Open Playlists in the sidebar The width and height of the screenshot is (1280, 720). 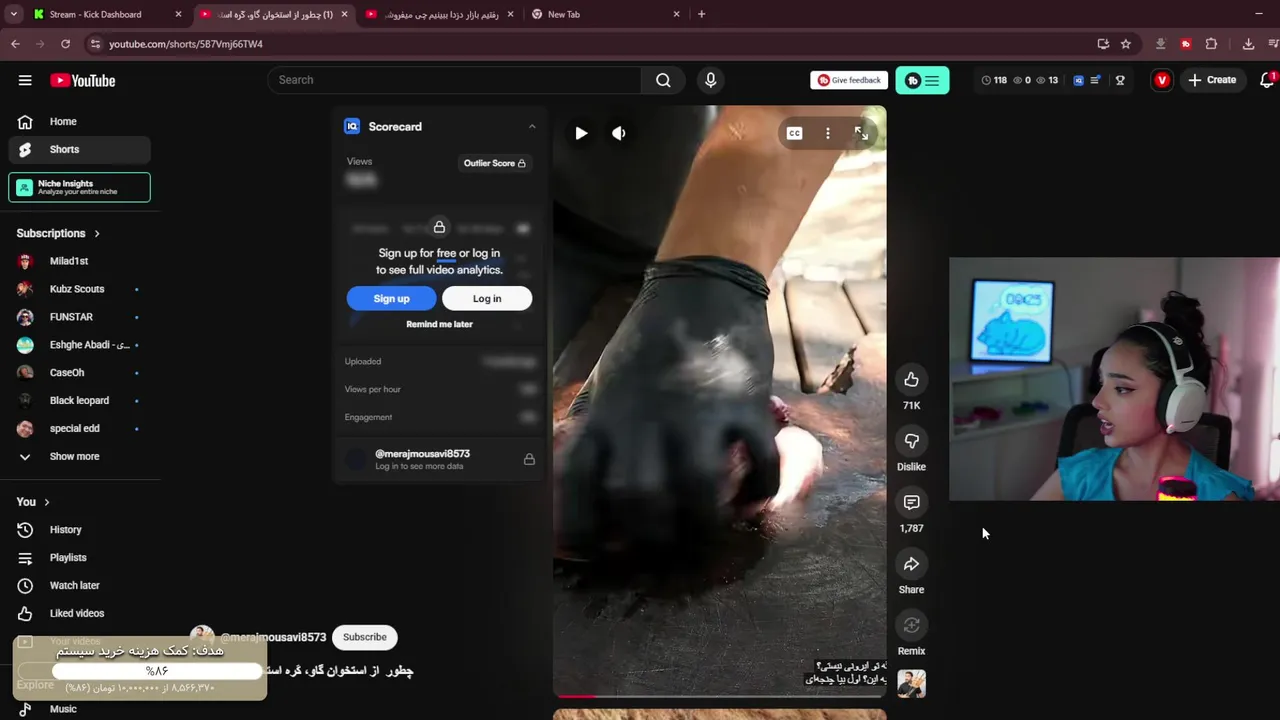80,557
